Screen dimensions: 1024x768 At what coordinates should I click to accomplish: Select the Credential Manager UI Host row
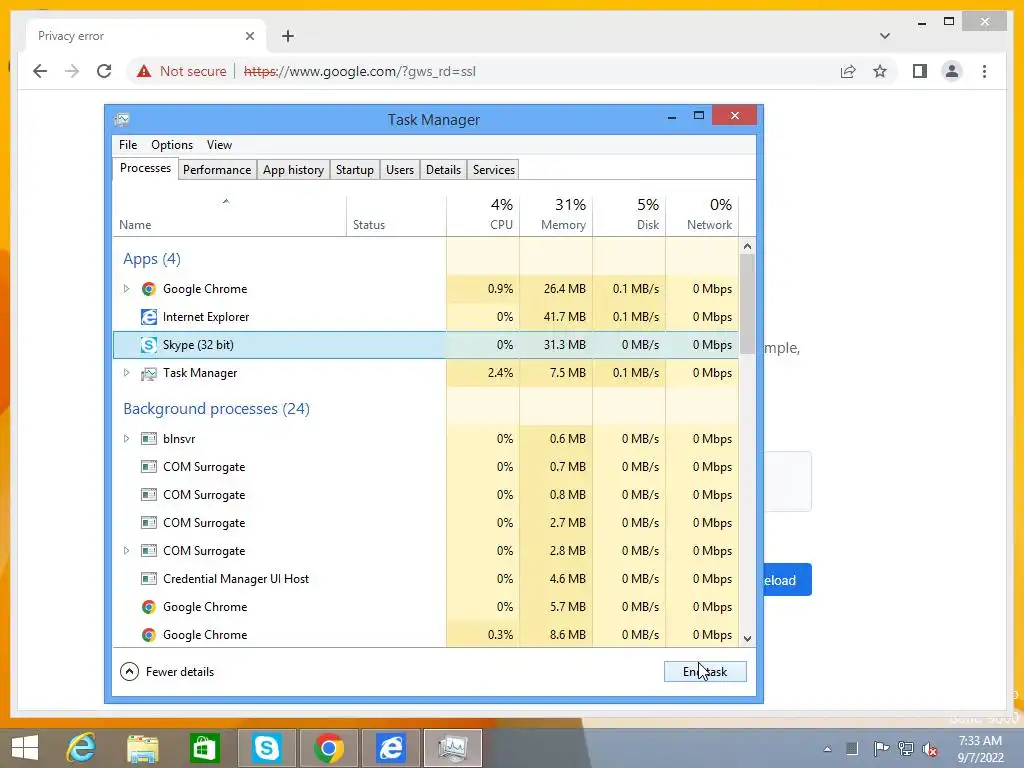(x=426, y=579)
